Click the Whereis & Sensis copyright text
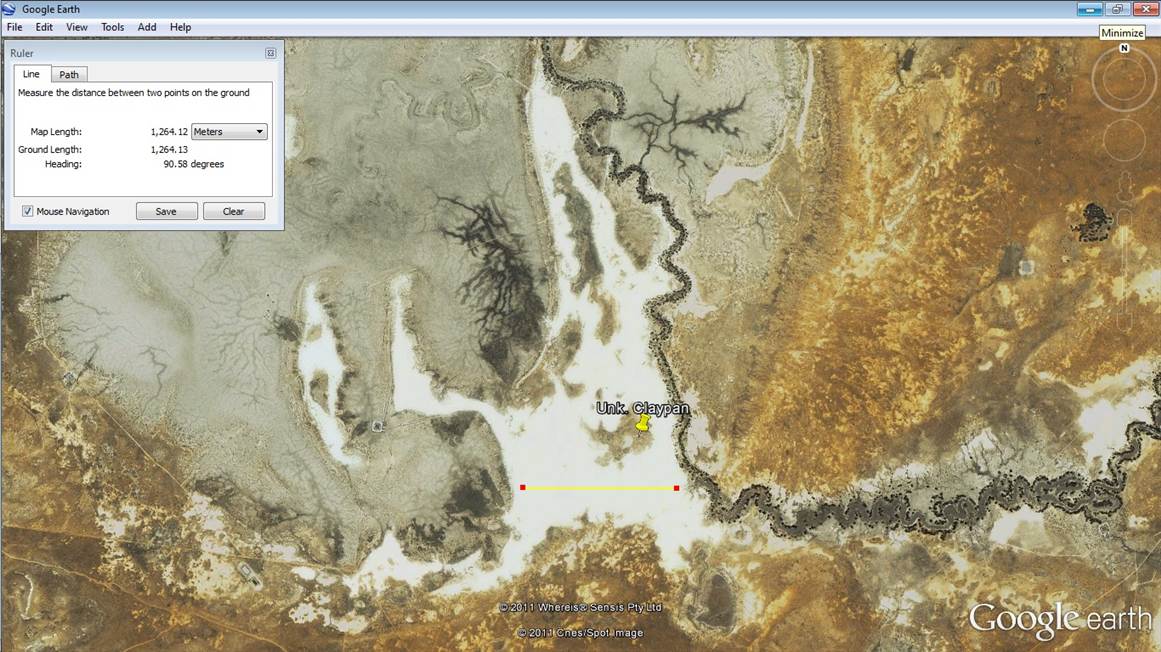The width and height of the screenshot is (1161, 652). (x=580, y=607)
